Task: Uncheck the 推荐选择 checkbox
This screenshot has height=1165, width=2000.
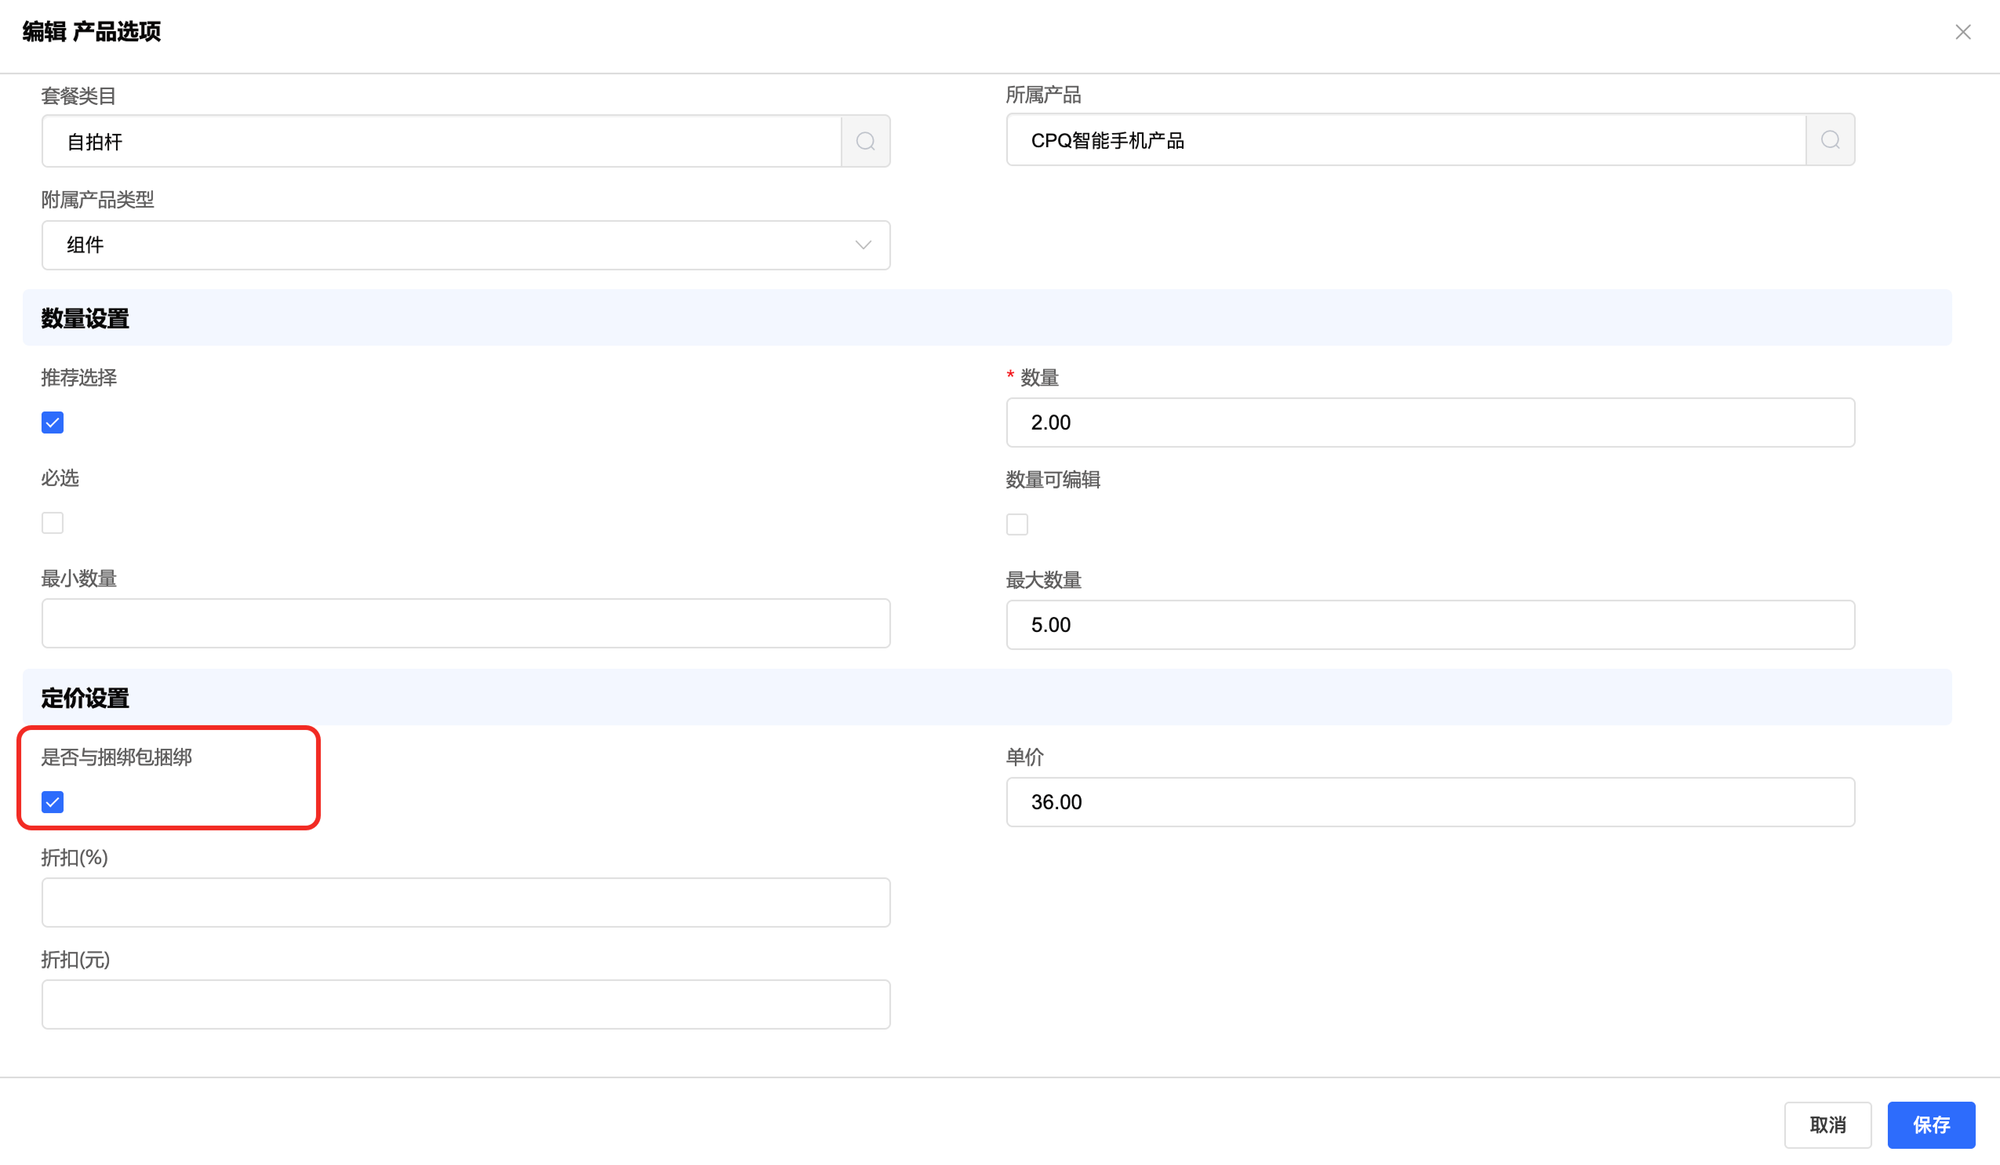Action: [53, 423]
